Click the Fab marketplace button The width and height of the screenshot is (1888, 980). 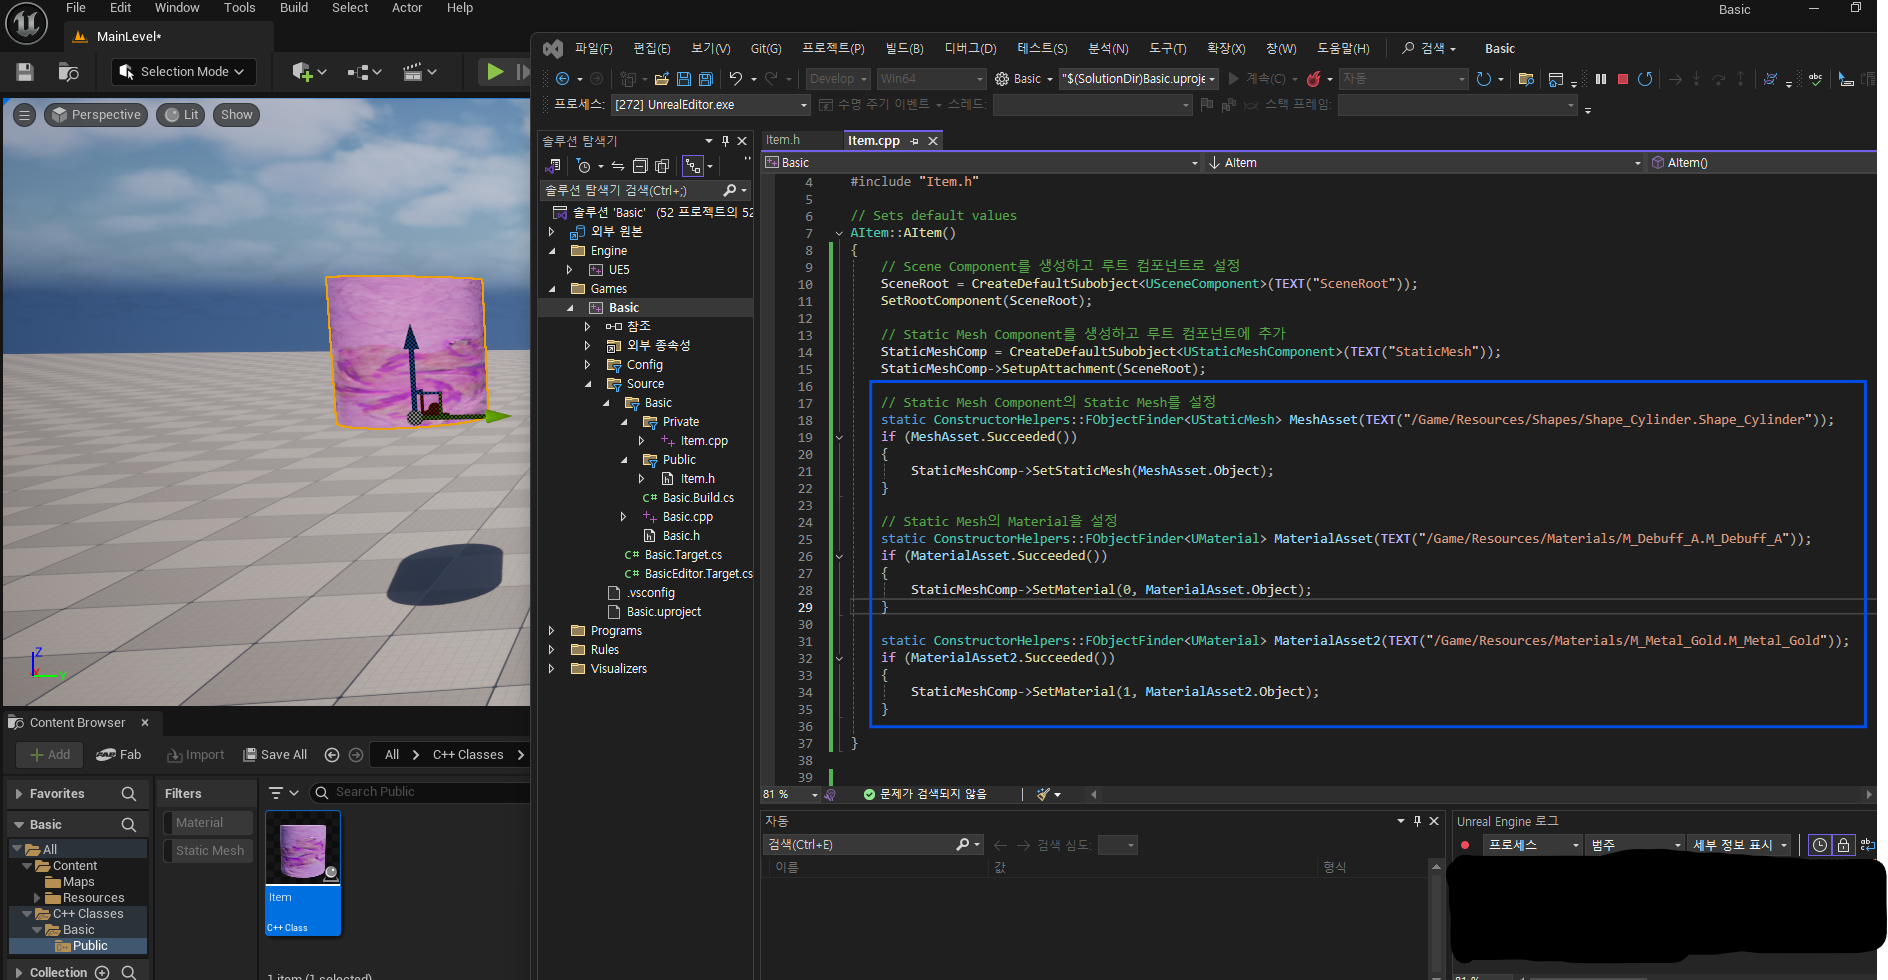(119, 755)
